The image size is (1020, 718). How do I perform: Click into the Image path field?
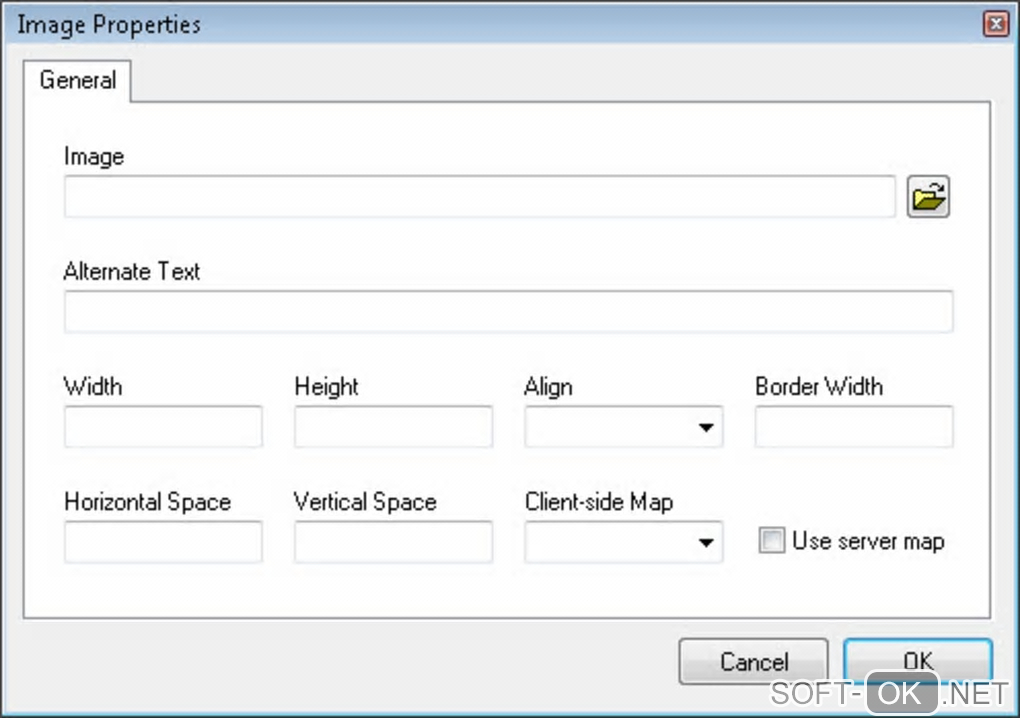[x=479, y=197]
